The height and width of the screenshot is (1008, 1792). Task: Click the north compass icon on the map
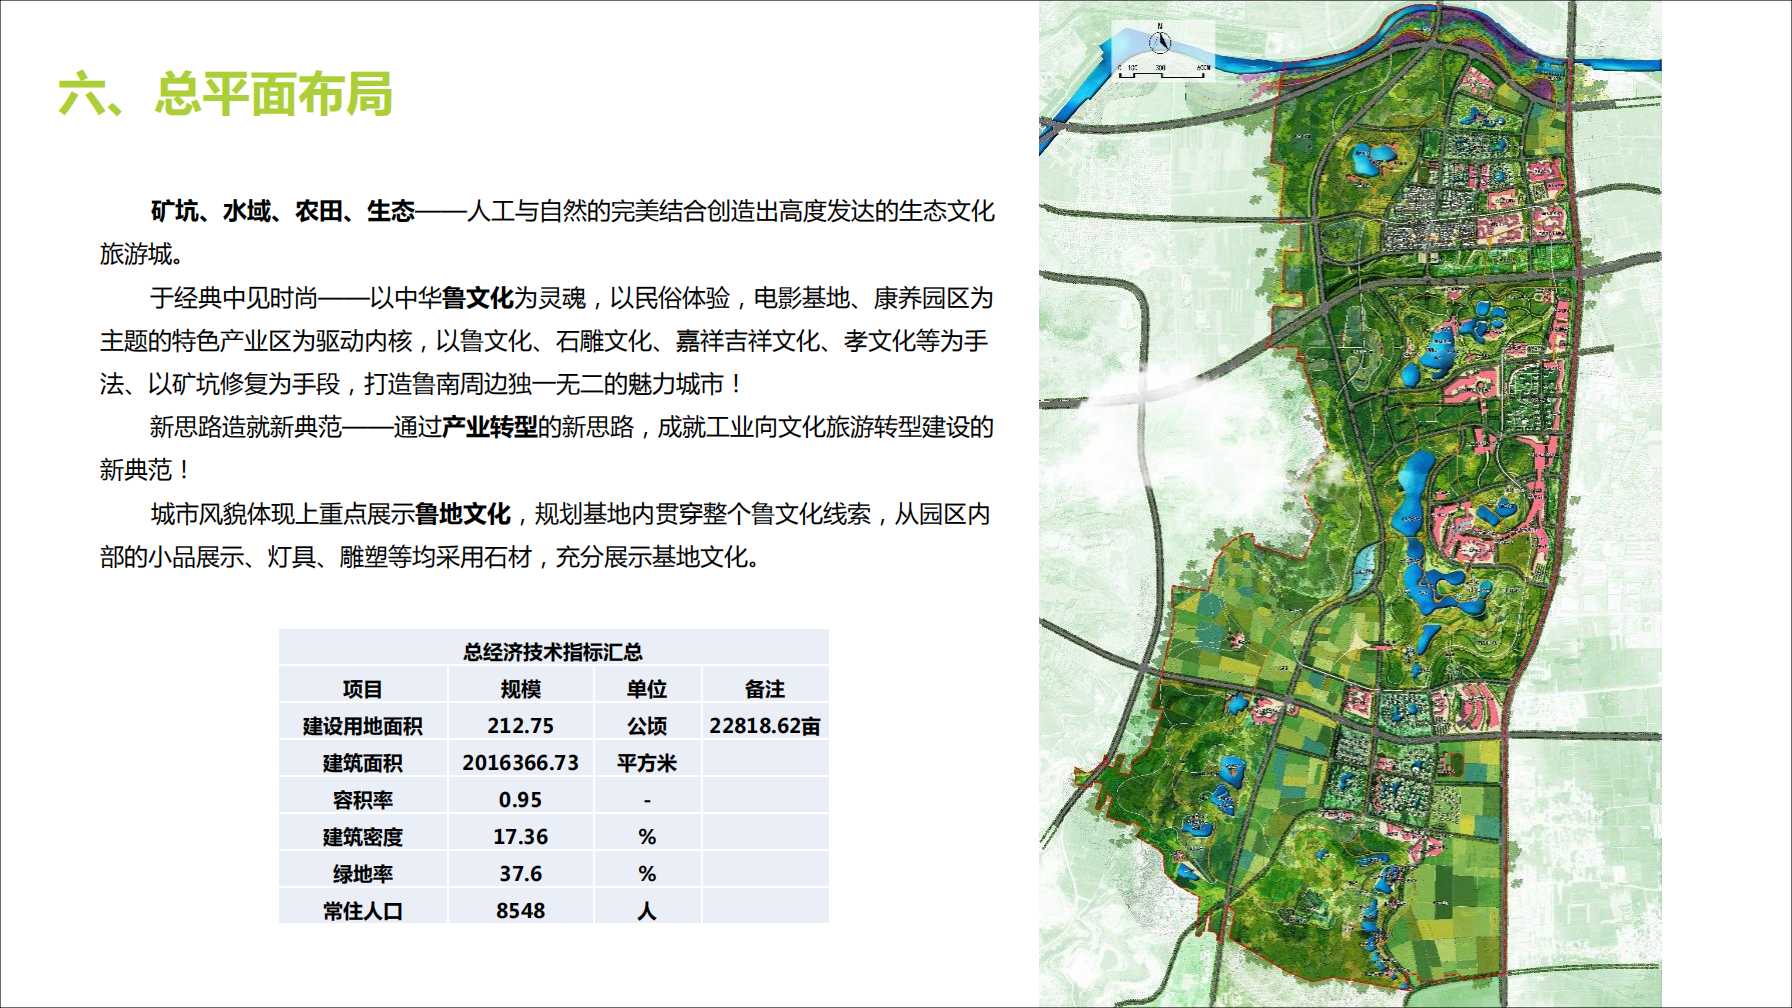click(x=1160, y=42)
